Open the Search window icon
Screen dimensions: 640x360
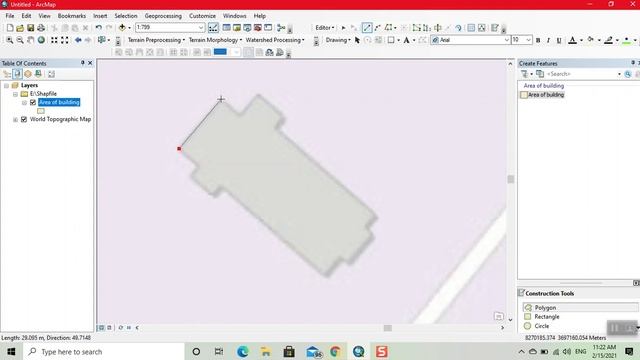pyautogui.click(x=247, y=28)
